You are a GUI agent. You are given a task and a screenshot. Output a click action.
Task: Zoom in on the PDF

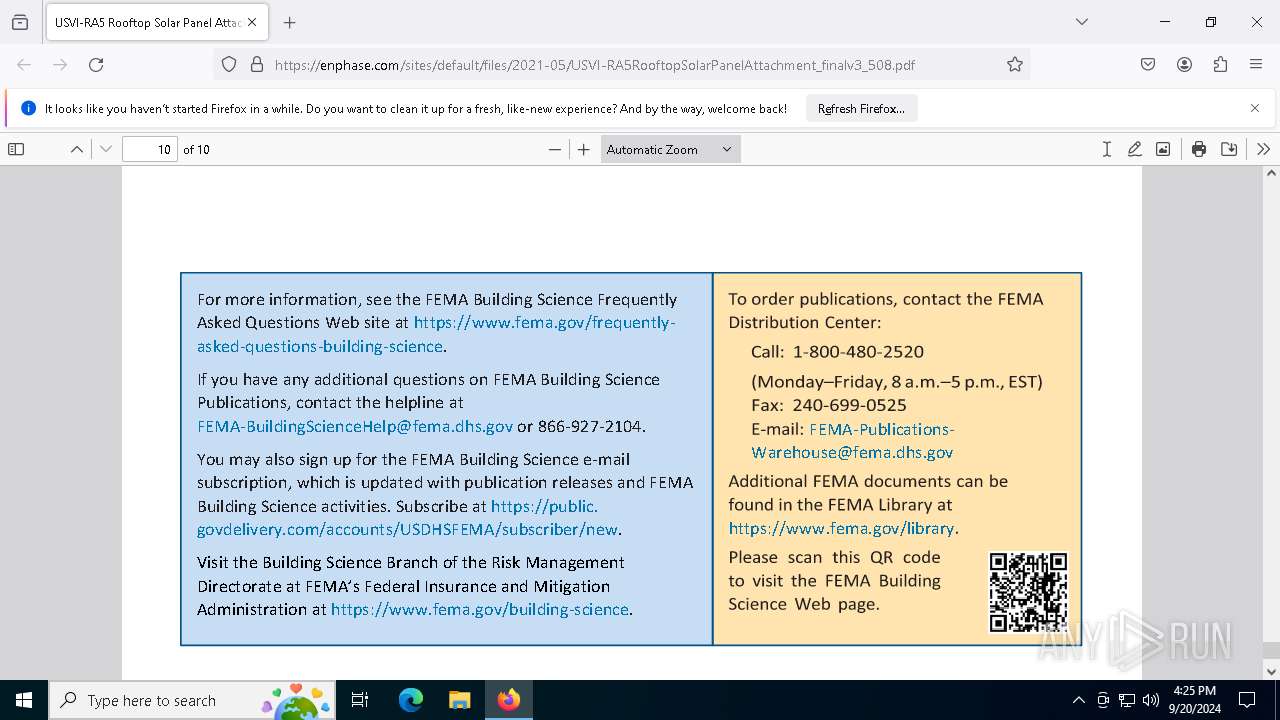click(x=584, y=149)
